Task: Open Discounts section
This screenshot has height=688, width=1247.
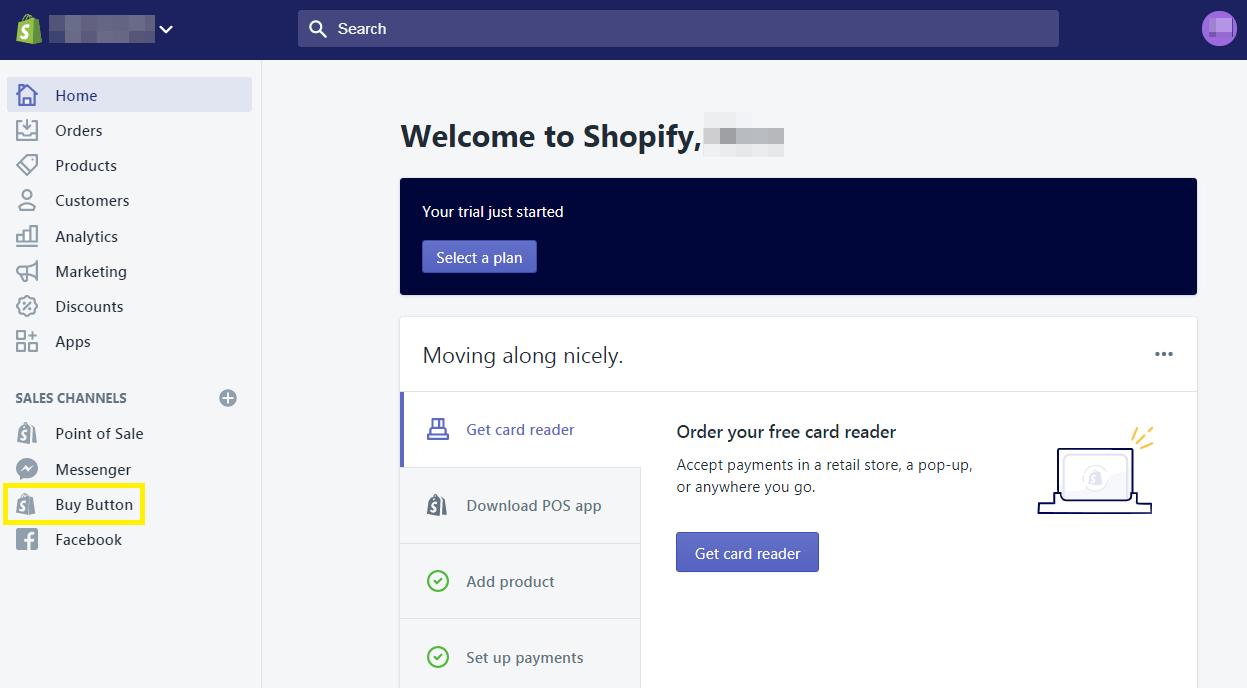Action: 89,307
